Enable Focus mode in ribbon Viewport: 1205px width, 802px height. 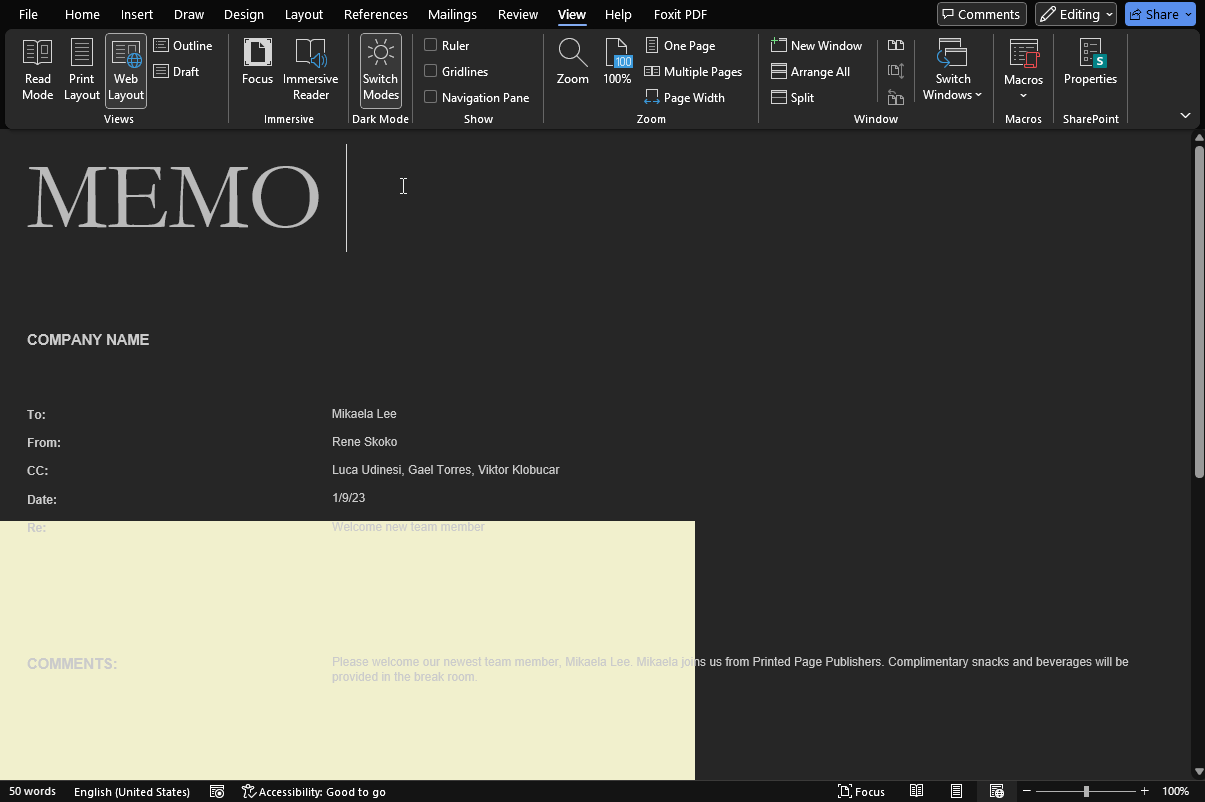257,62
